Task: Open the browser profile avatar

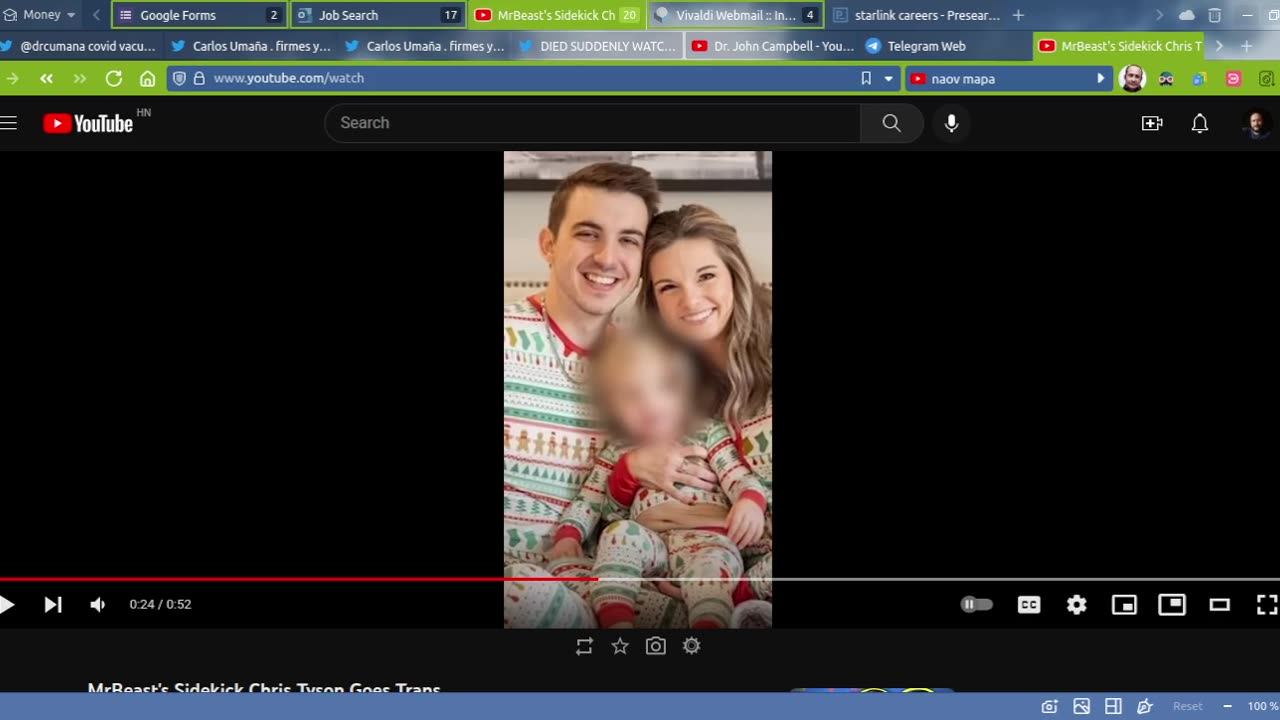Action: pos(1132,78)
